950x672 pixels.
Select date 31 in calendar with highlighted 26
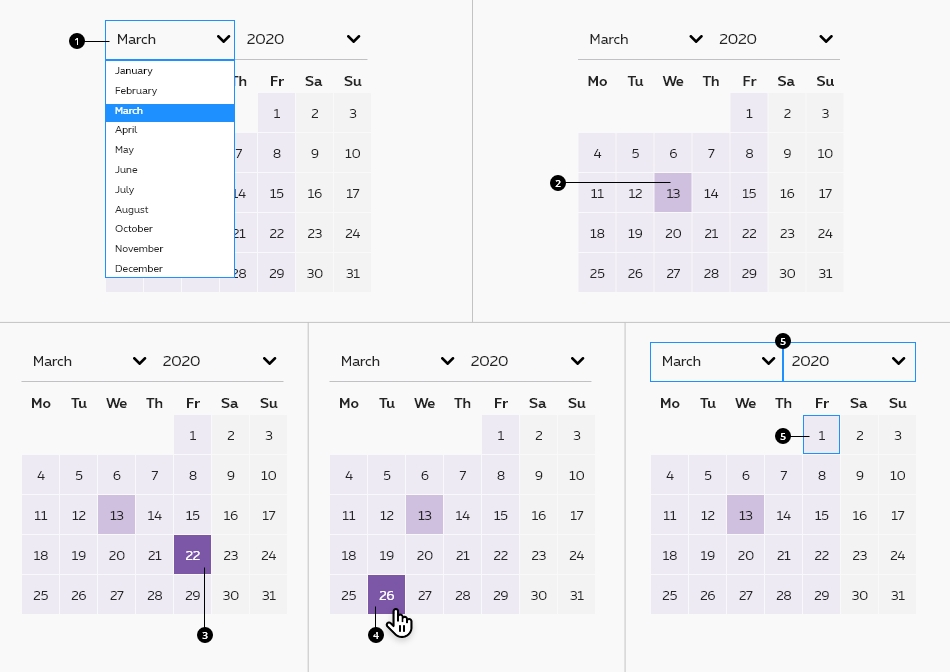coord(576,595)
